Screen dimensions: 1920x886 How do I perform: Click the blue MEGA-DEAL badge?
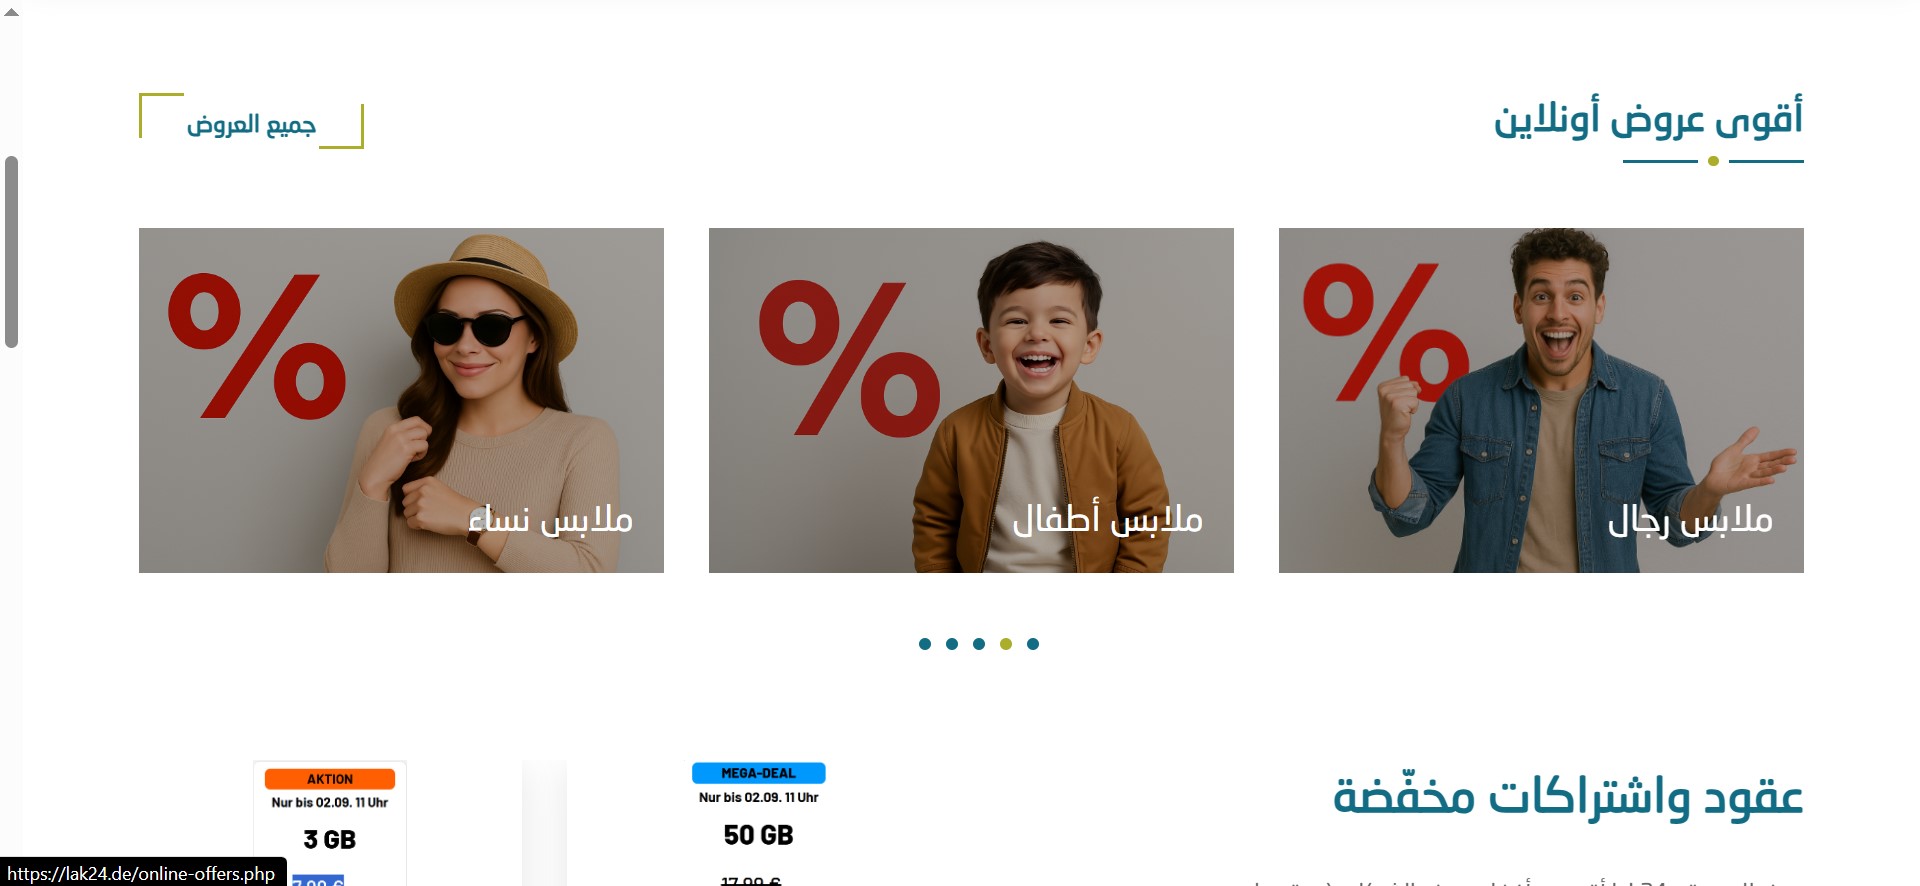[759, 773]
